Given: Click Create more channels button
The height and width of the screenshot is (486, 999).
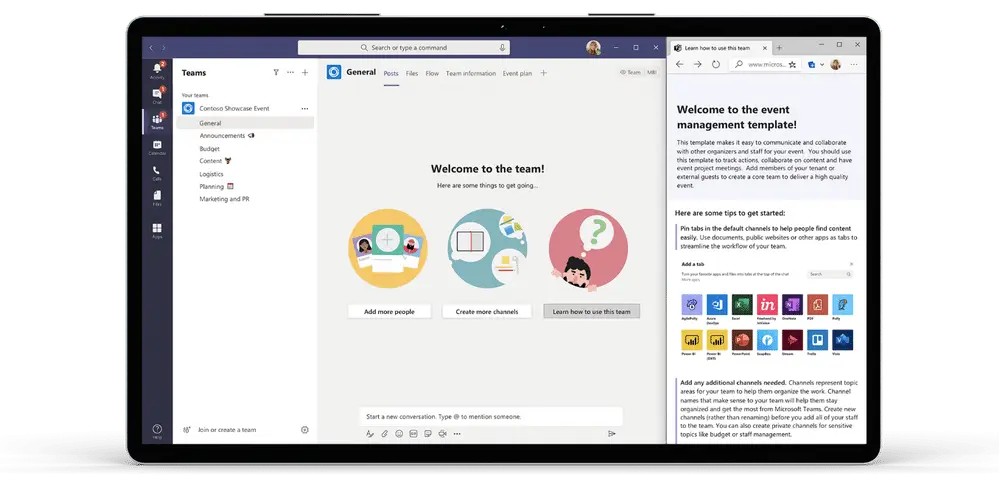Looking at the screenshot, I should coord(487,311).
